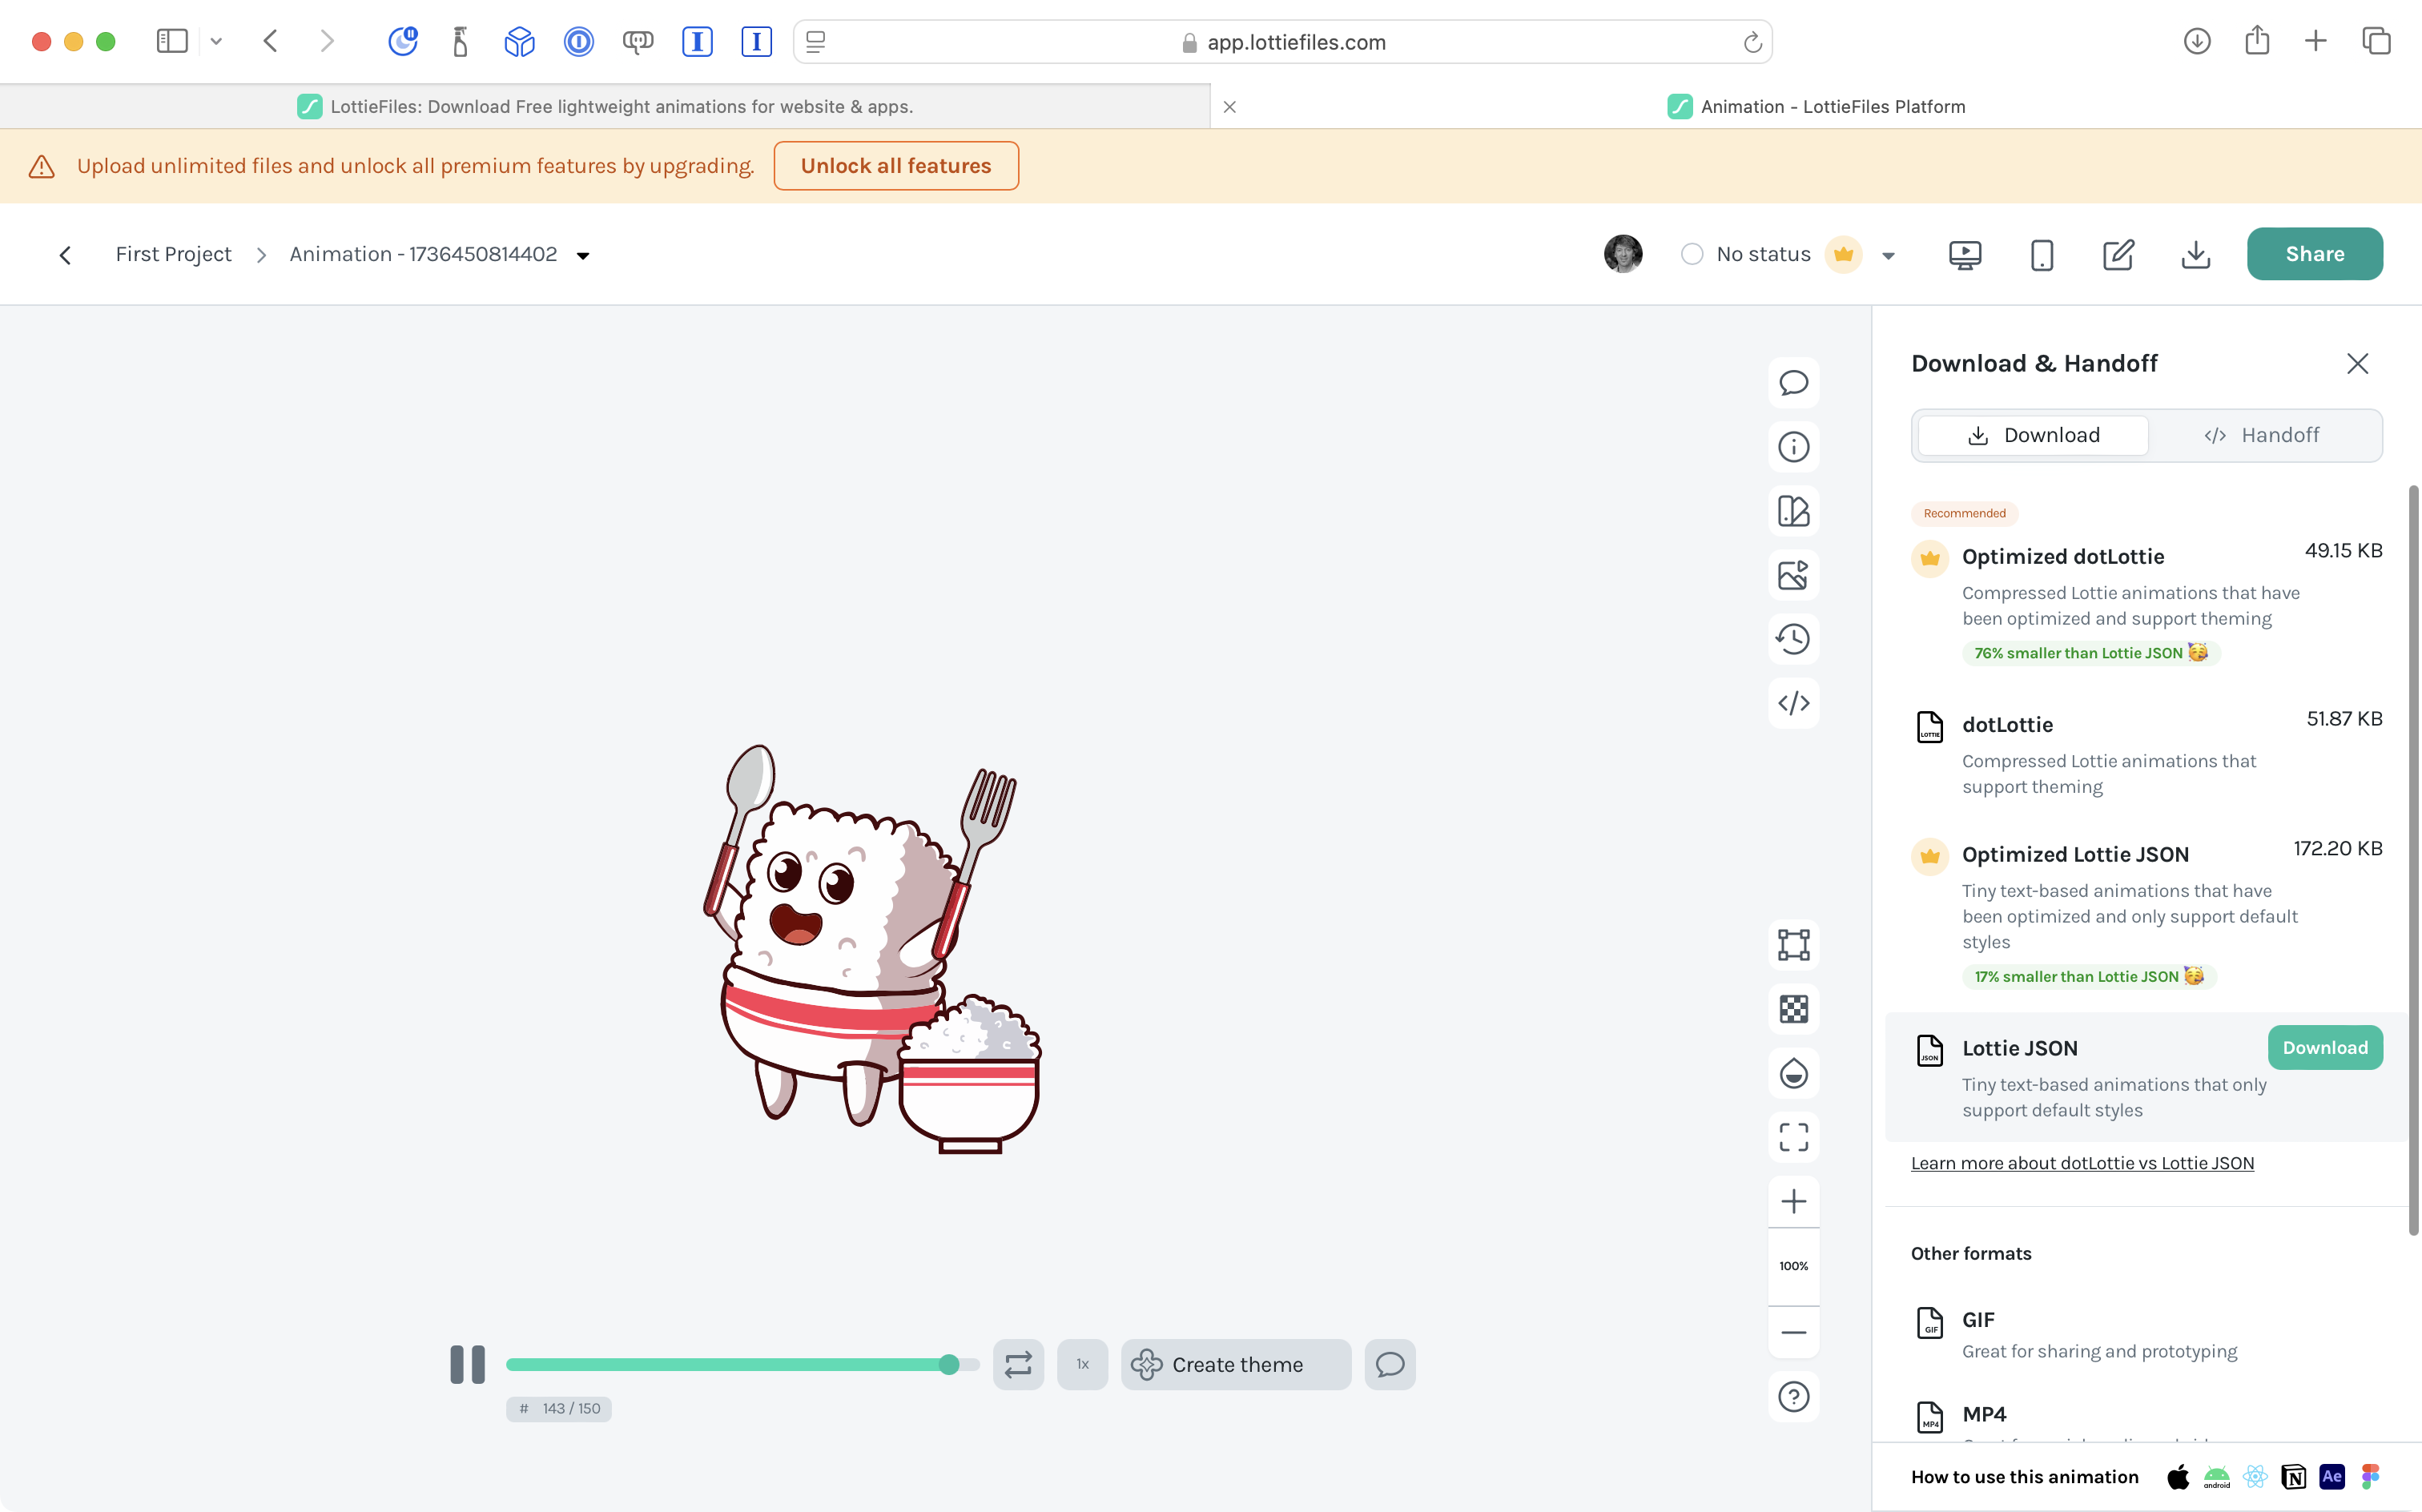Change the 1x playback speed
This screenshot has width=2422, height=1512.
pos(1082,1364)
